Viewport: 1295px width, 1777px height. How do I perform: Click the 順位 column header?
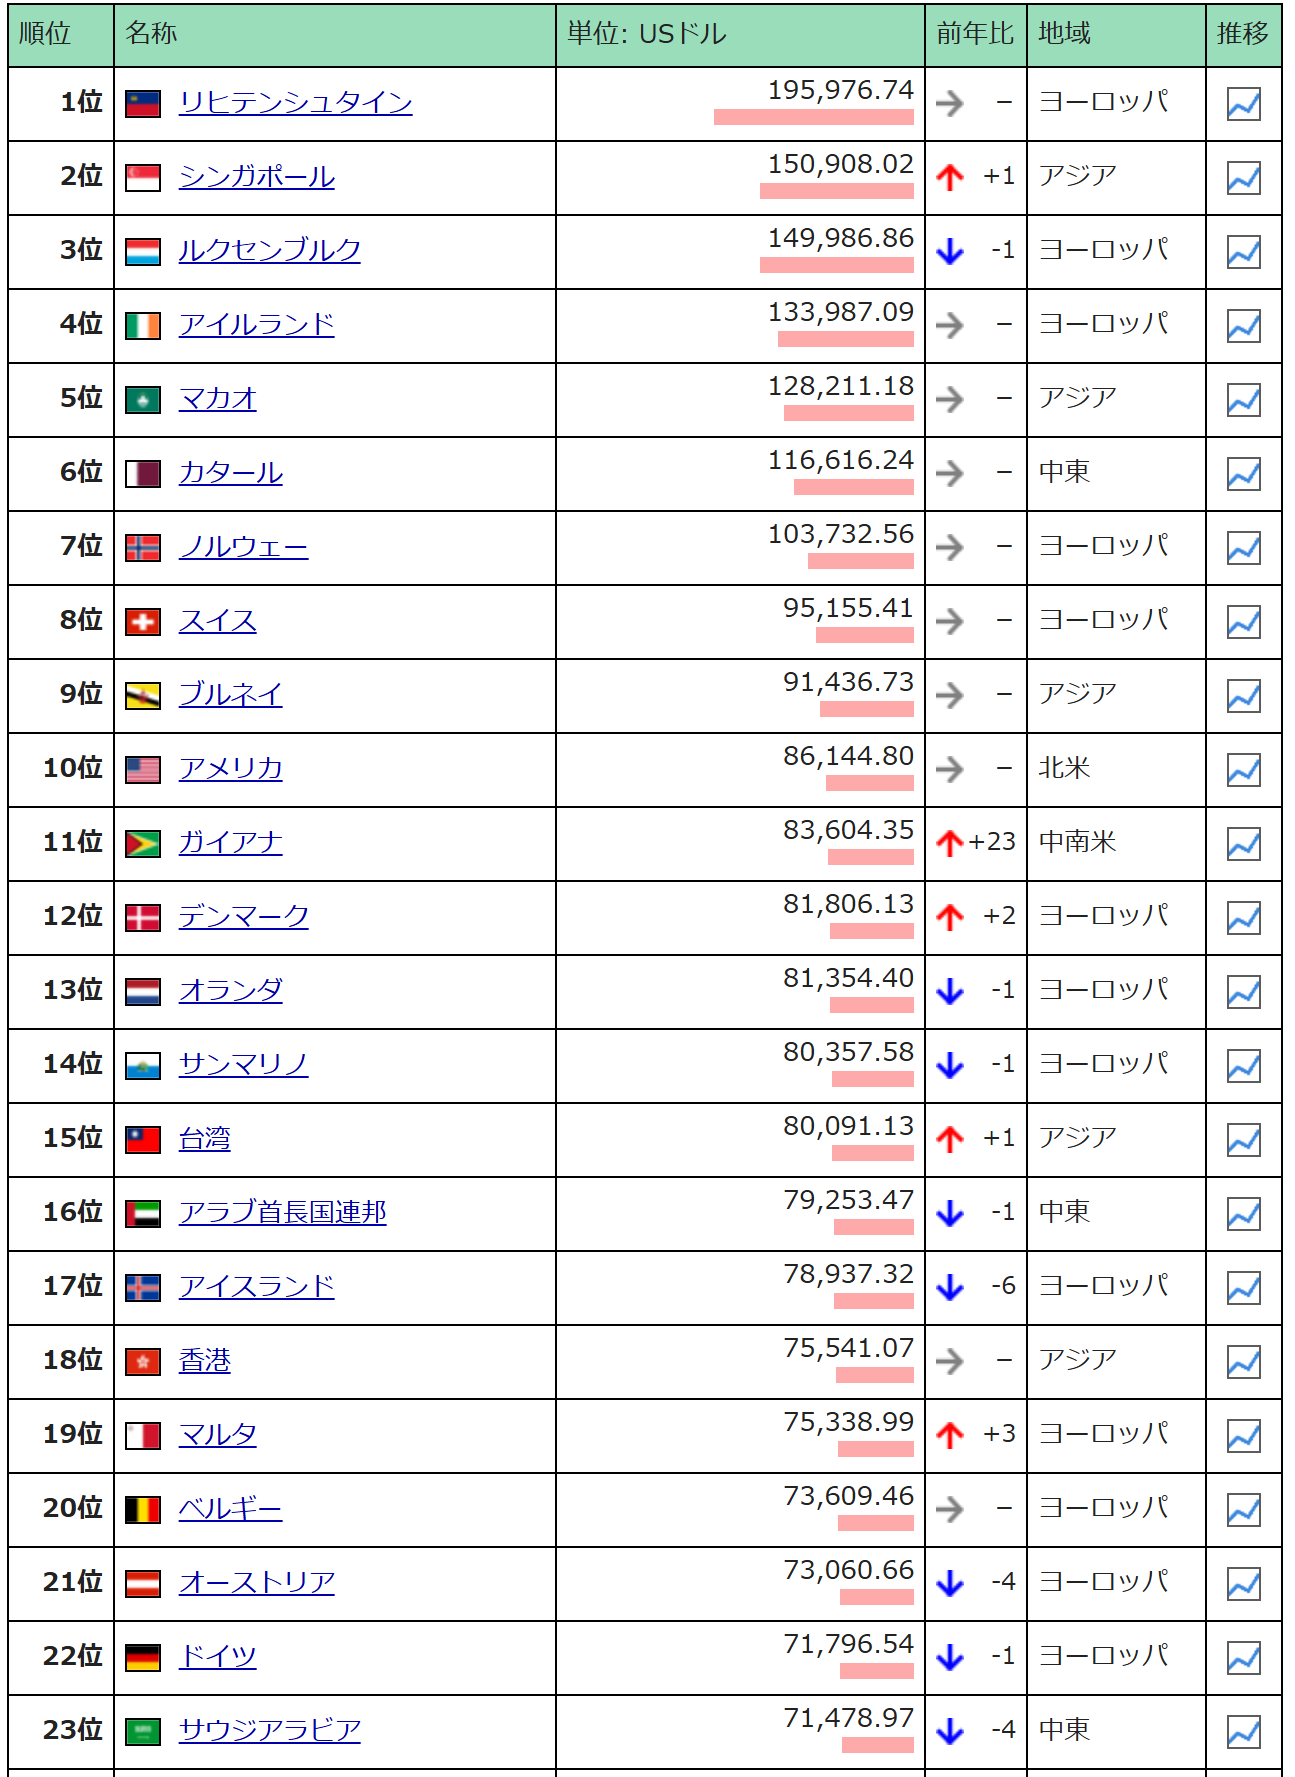click(x=46, y=34)
